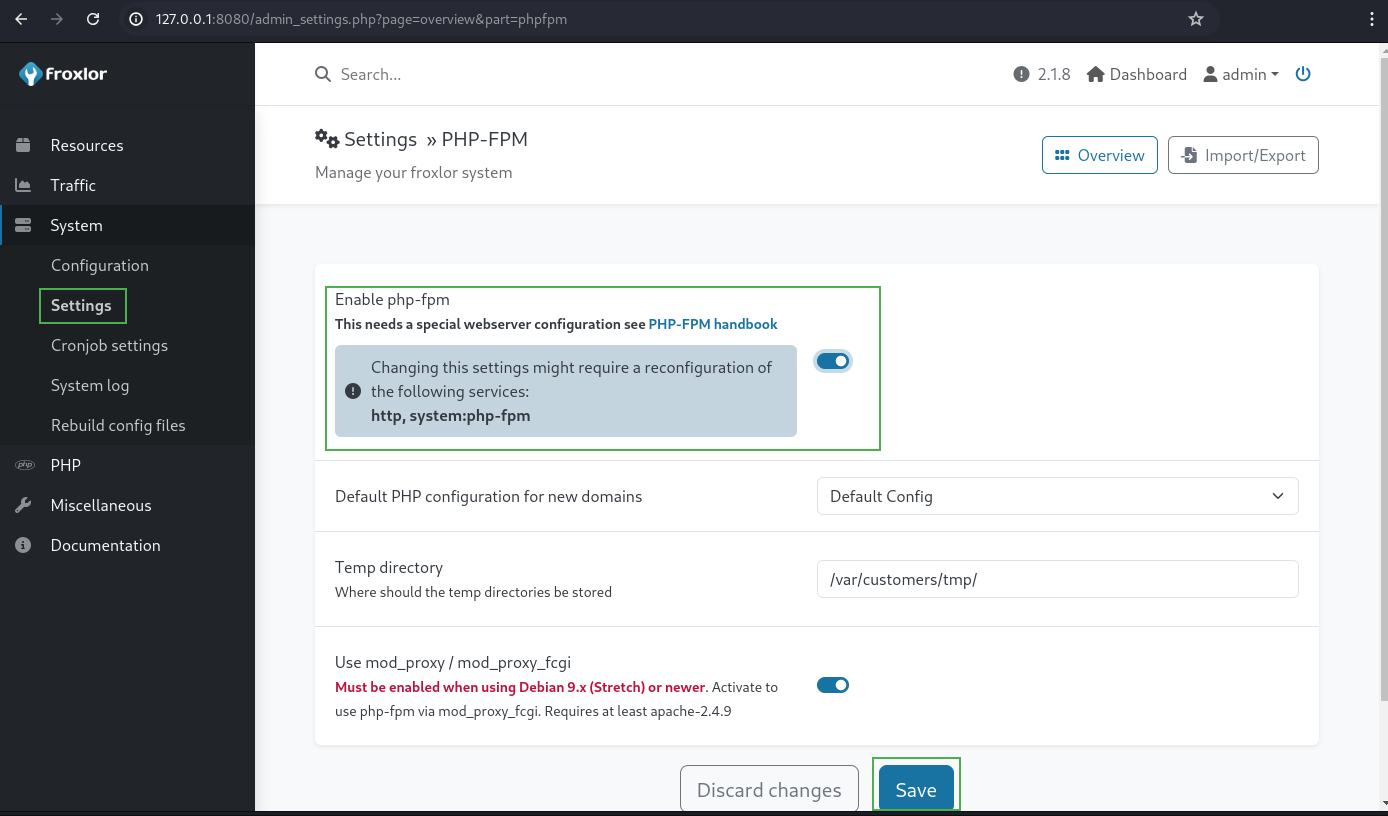Open the Settings submenu item

[x=81, y=305]
